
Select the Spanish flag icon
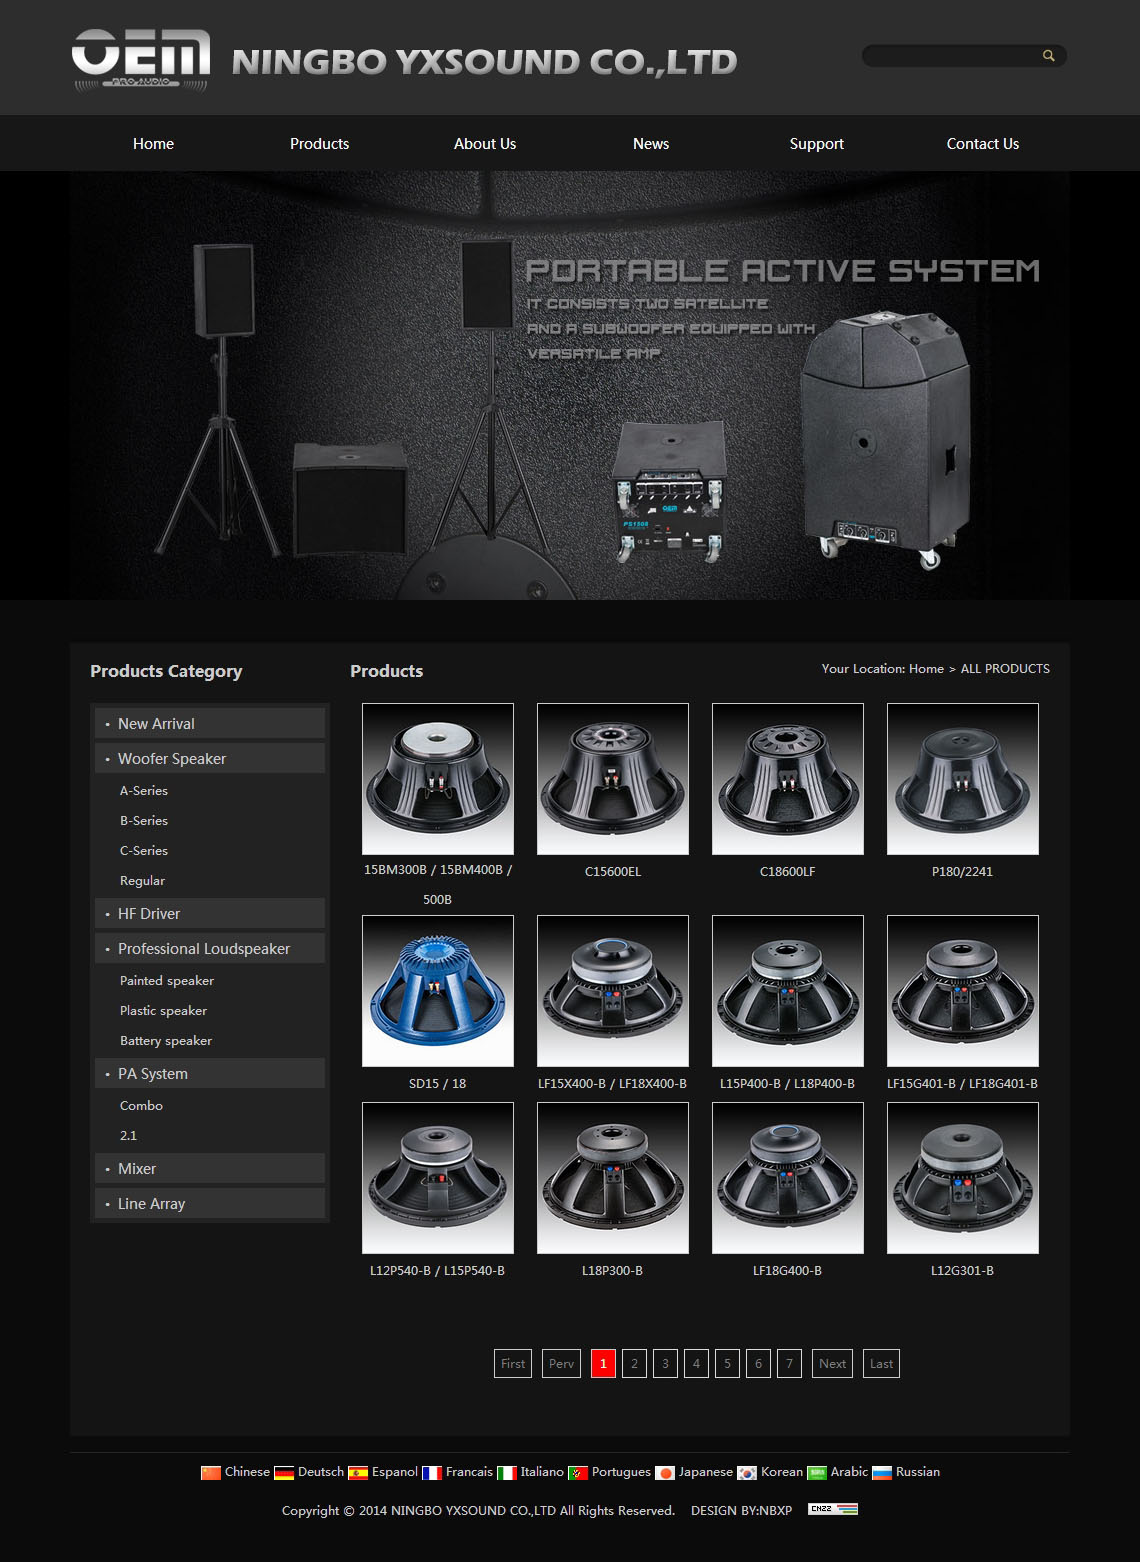click(x=358, y=1473)
